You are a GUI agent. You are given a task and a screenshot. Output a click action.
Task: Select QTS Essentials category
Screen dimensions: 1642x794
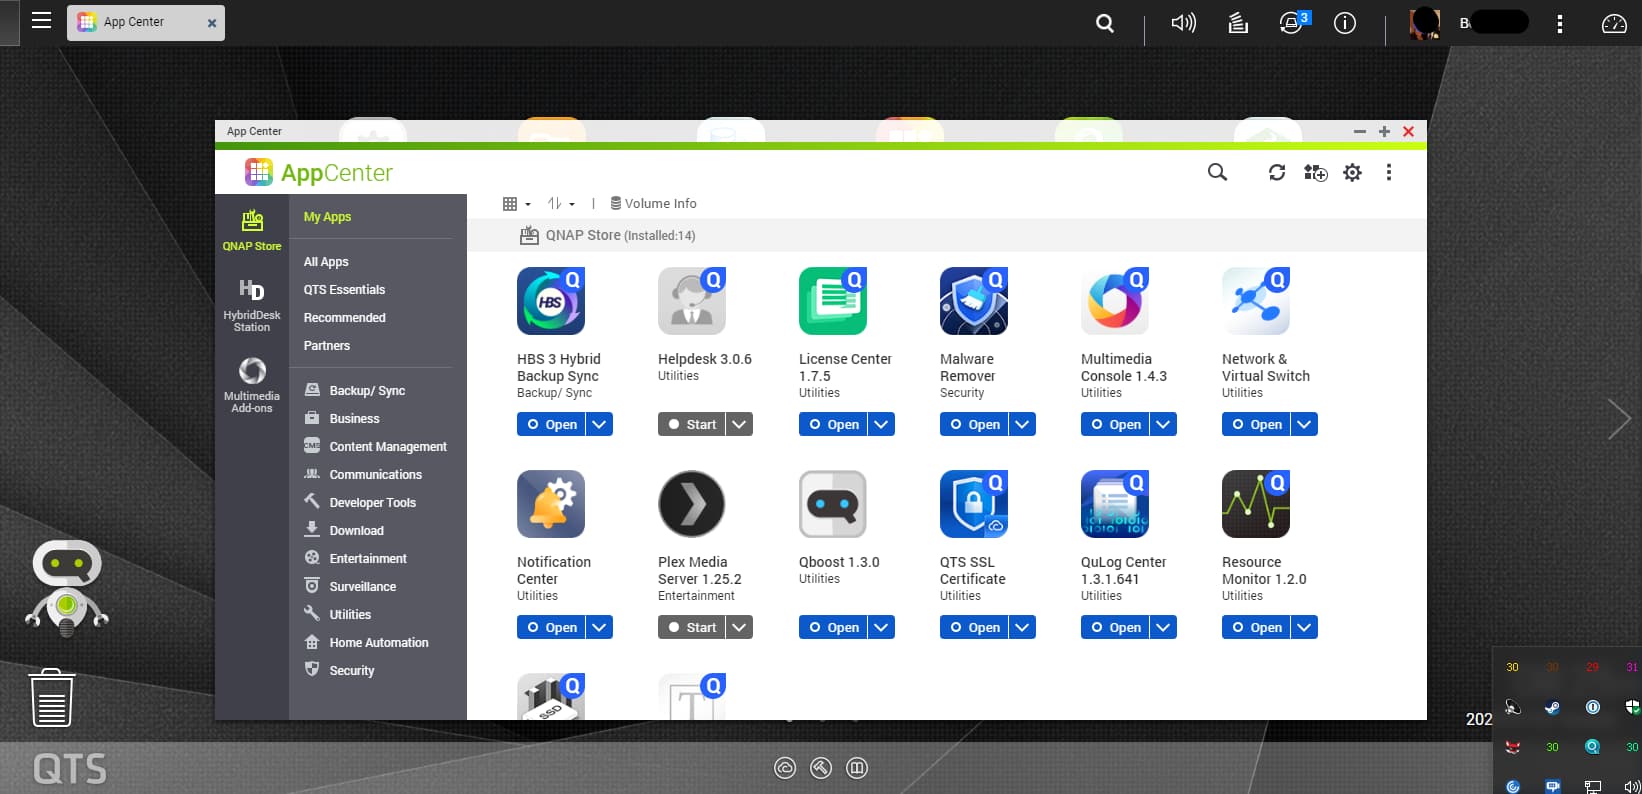[344, 290]
